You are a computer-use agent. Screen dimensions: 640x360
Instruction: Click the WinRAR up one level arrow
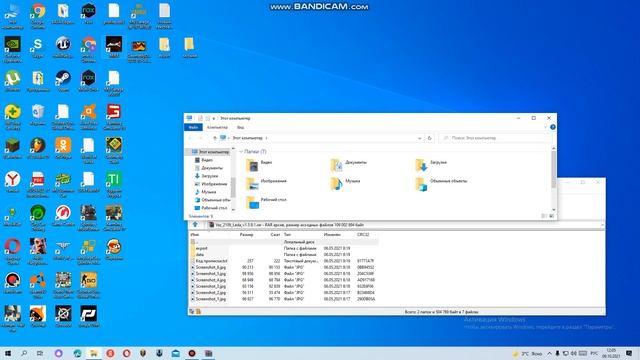(x=195, y=224)
